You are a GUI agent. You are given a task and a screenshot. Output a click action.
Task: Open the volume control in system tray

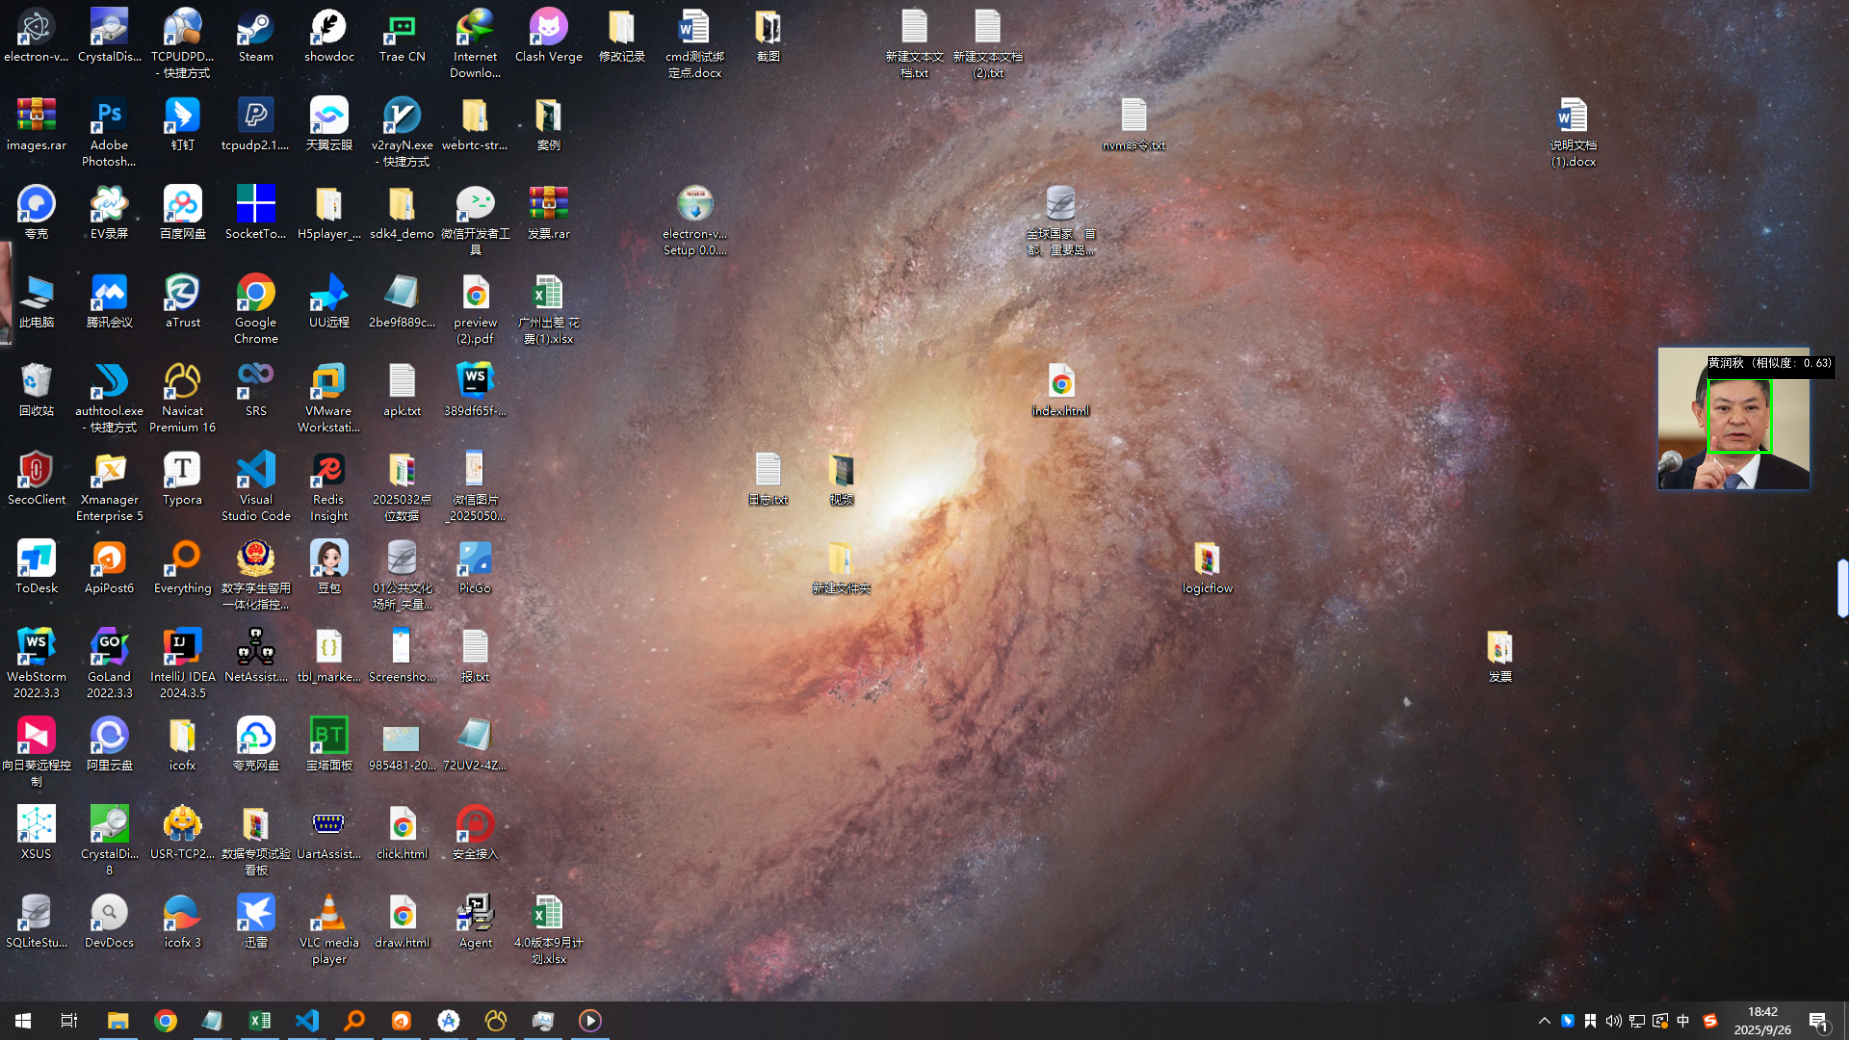click(1613, 1021)
